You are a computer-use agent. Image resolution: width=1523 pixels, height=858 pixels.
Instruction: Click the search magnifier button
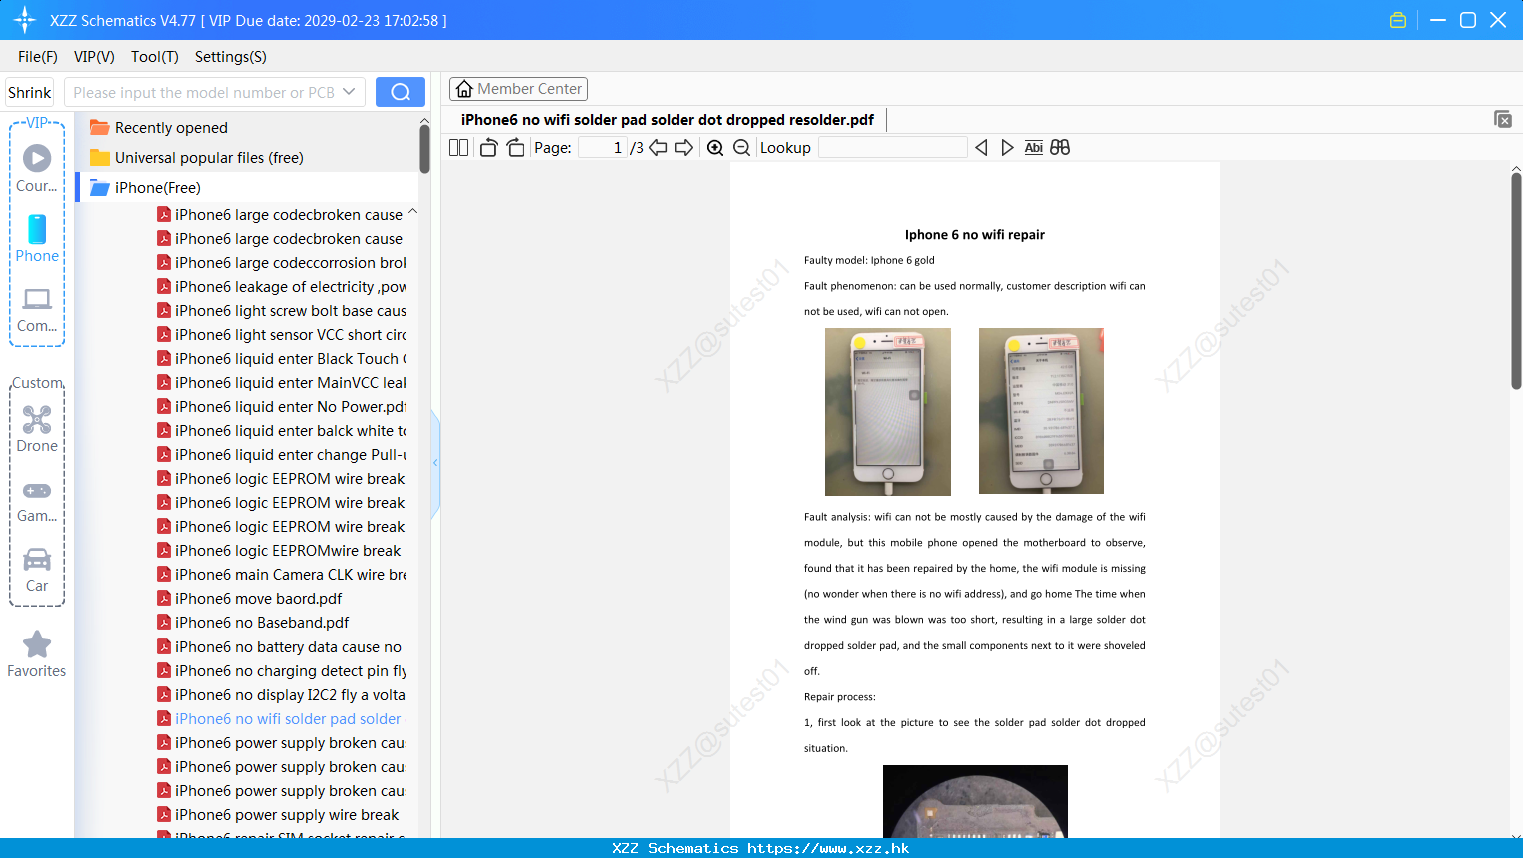(400, 92)
